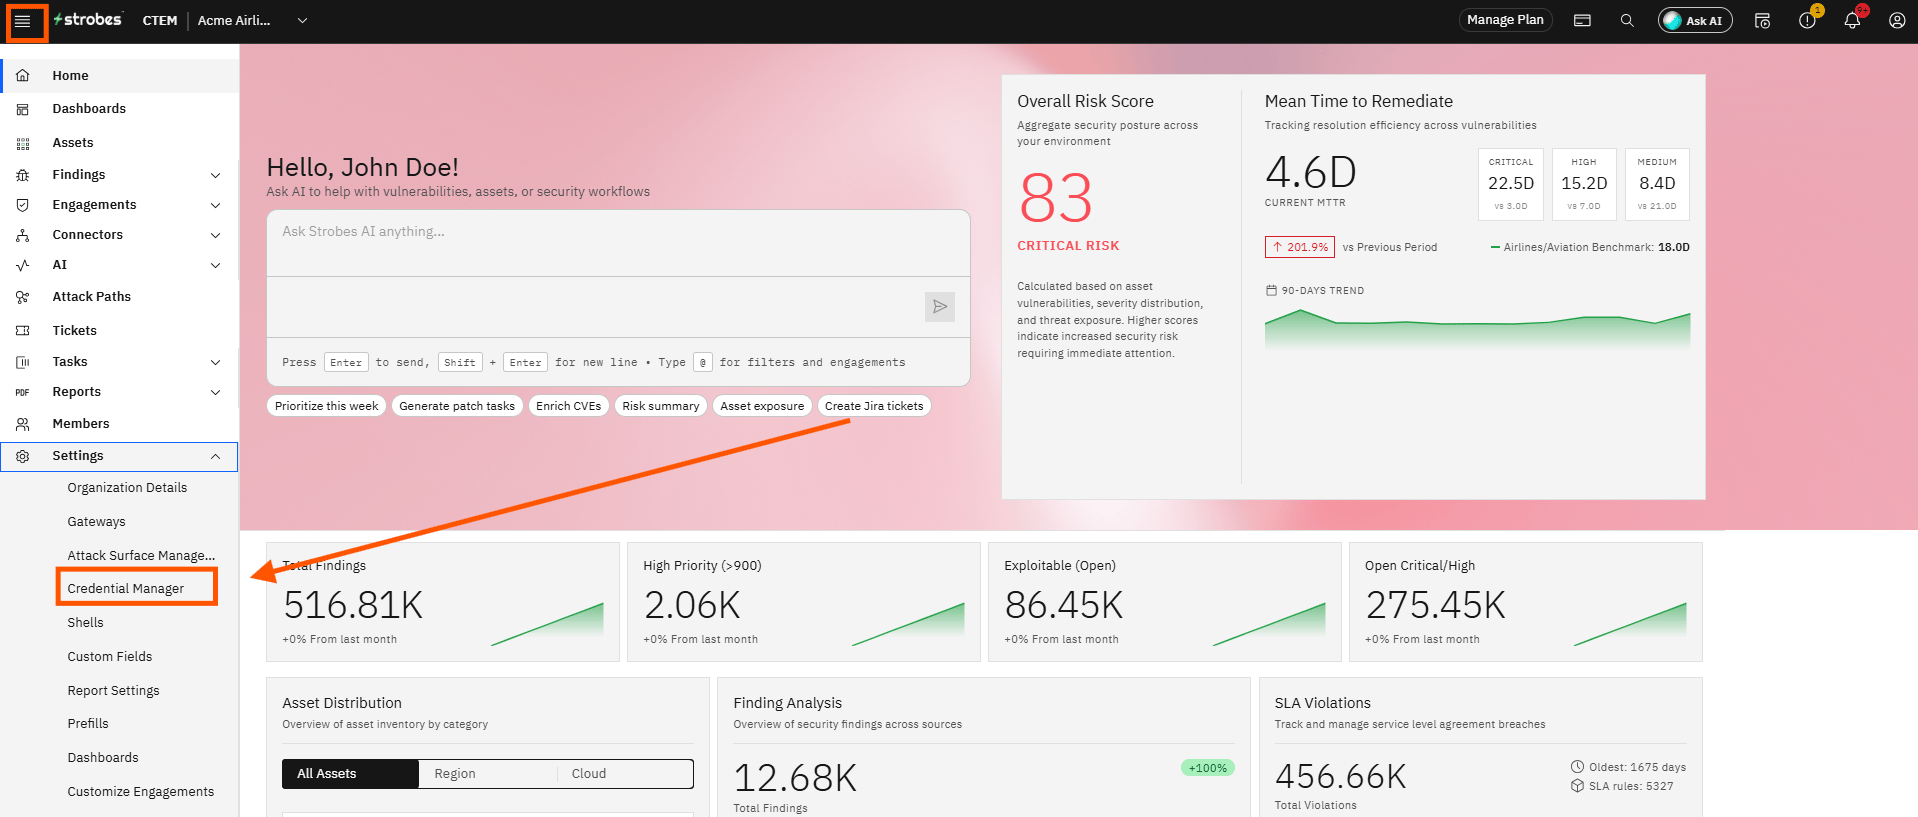Click the Prioritize this week chip
The height and width of the screenshot is (817, 1918).
click(x=327, y=406)
